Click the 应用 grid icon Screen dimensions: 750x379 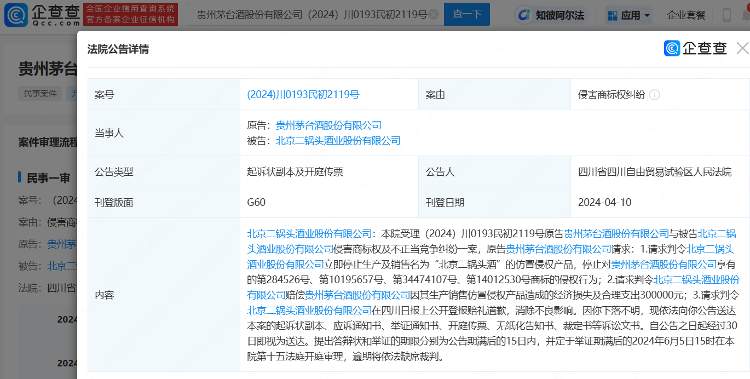point(612,16)
